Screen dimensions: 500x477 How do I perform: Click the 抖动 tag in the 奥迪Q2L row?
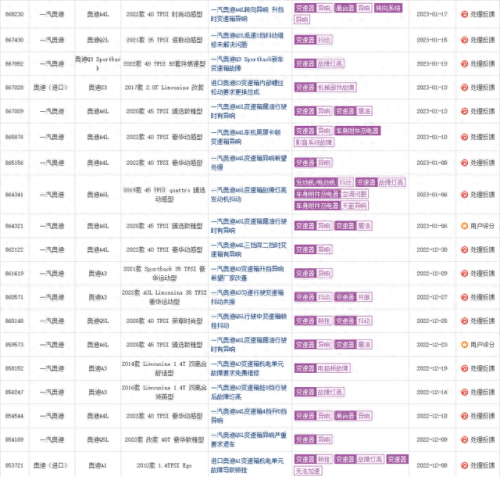(324, 40)
